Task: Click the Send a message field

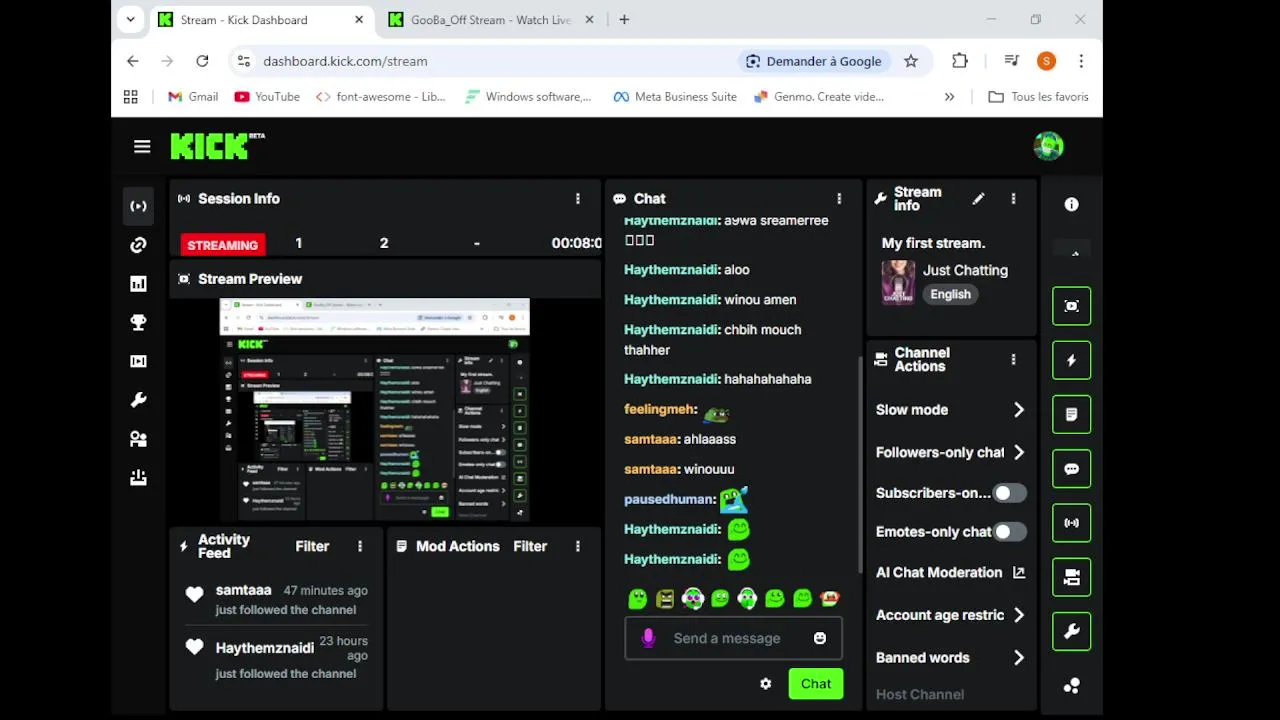Action: click(733, 638)
